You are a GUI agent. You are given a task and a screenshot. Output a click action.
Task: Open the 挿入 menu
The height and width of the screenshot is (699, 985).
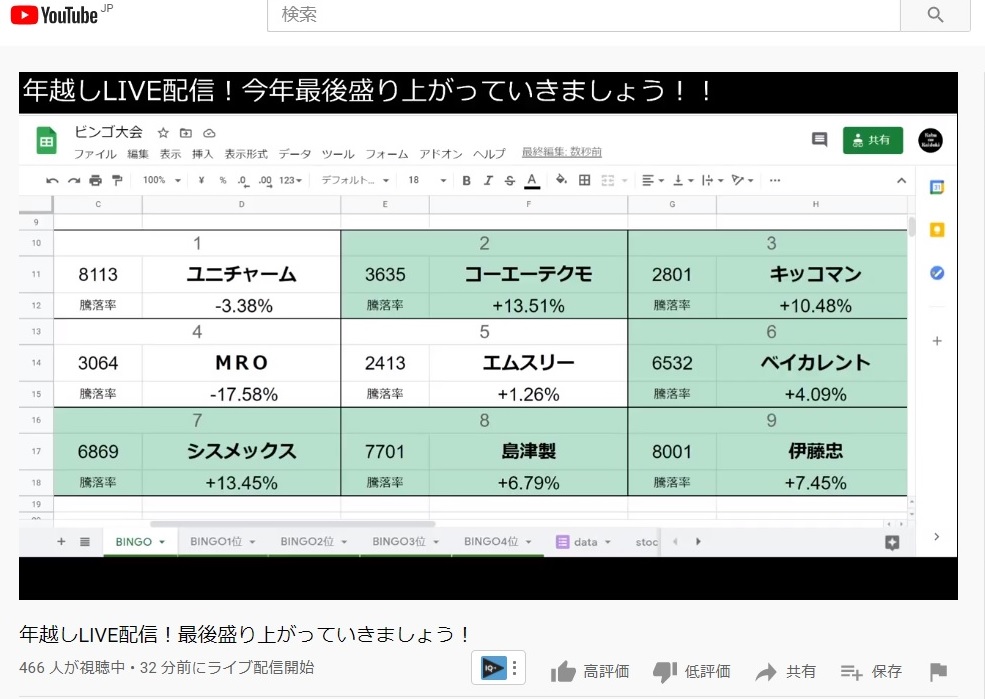[202, 154]
